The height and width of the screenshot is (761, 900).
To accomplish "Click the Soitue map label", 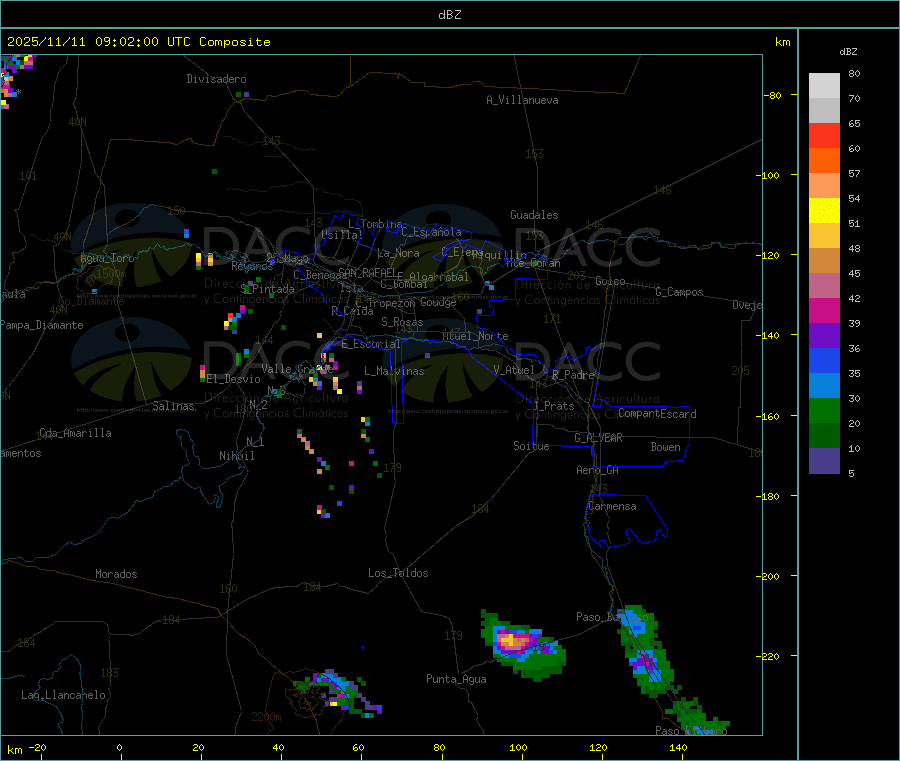I will 531,446.
